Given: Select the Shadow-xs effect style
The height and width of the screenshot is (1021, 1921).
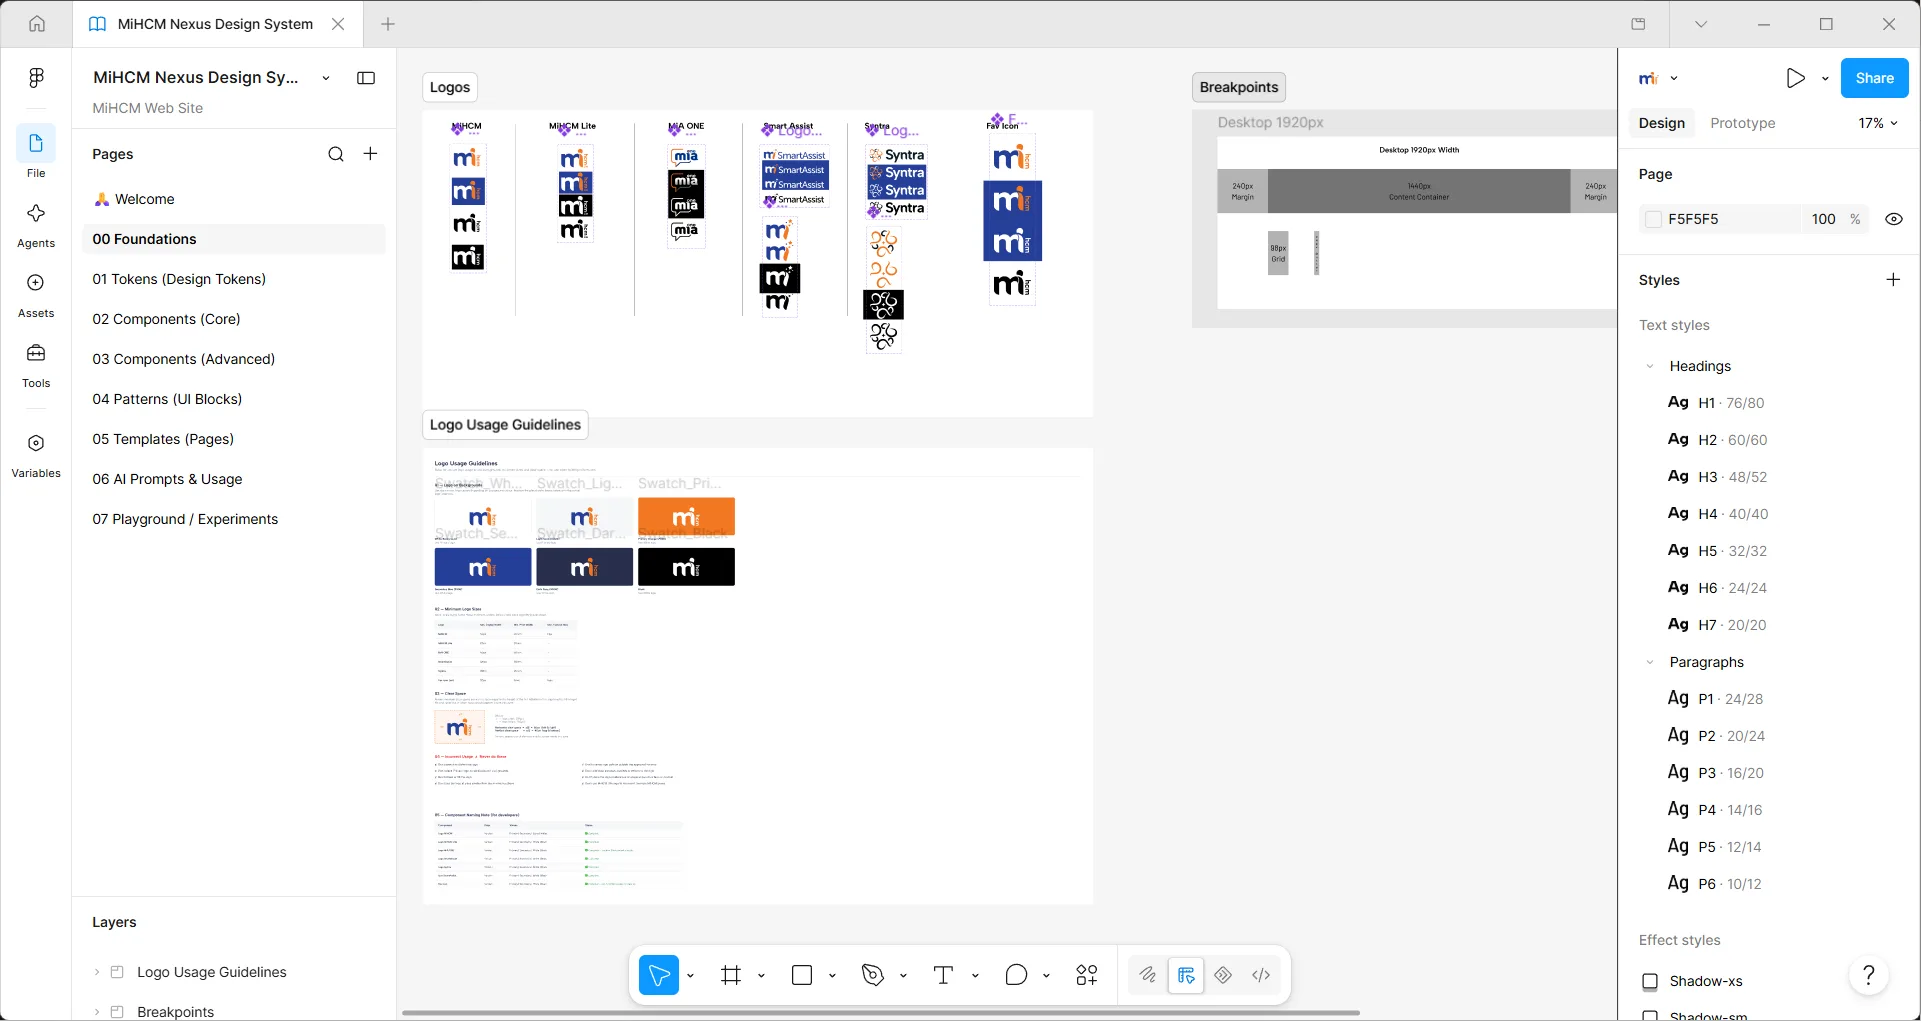Looking at the screenshot, I should pos(1705,981).
